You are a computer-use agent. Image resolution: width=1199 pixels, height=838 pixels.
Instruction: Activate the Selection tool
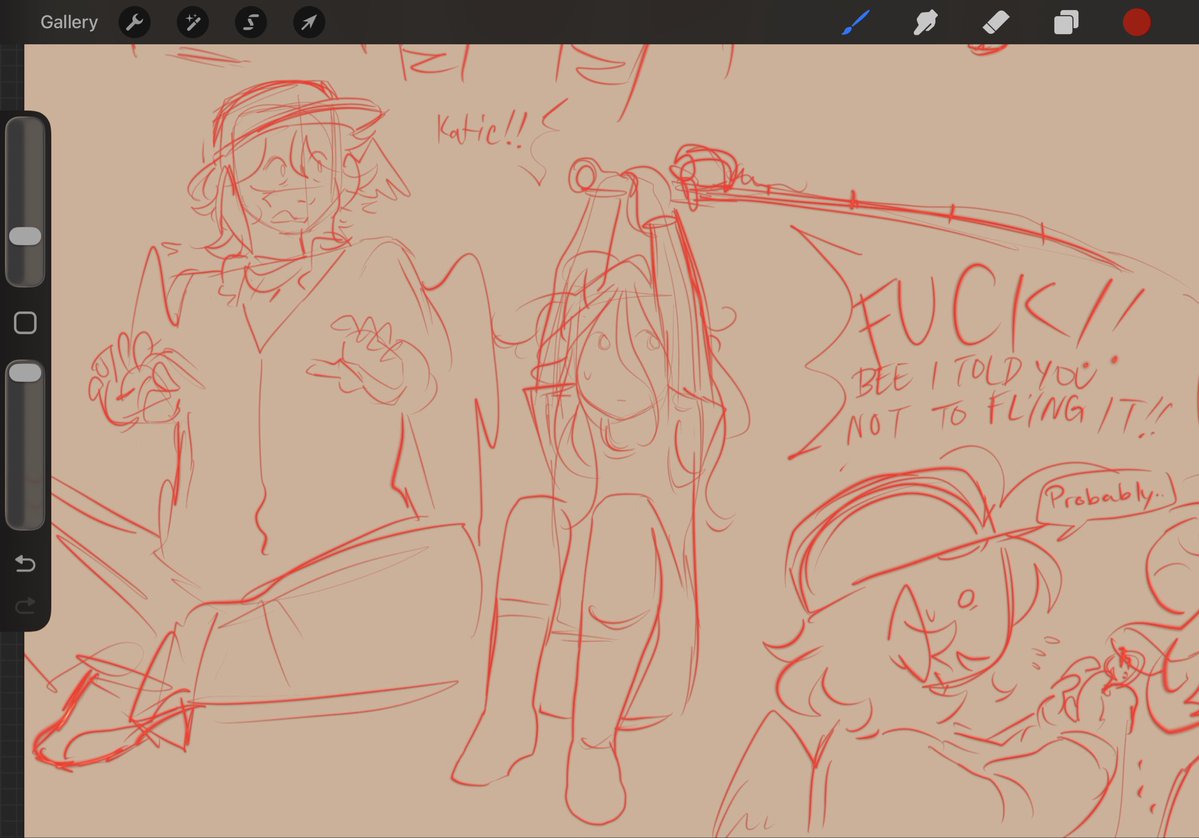pyautogui.click(x=251, y=22)
